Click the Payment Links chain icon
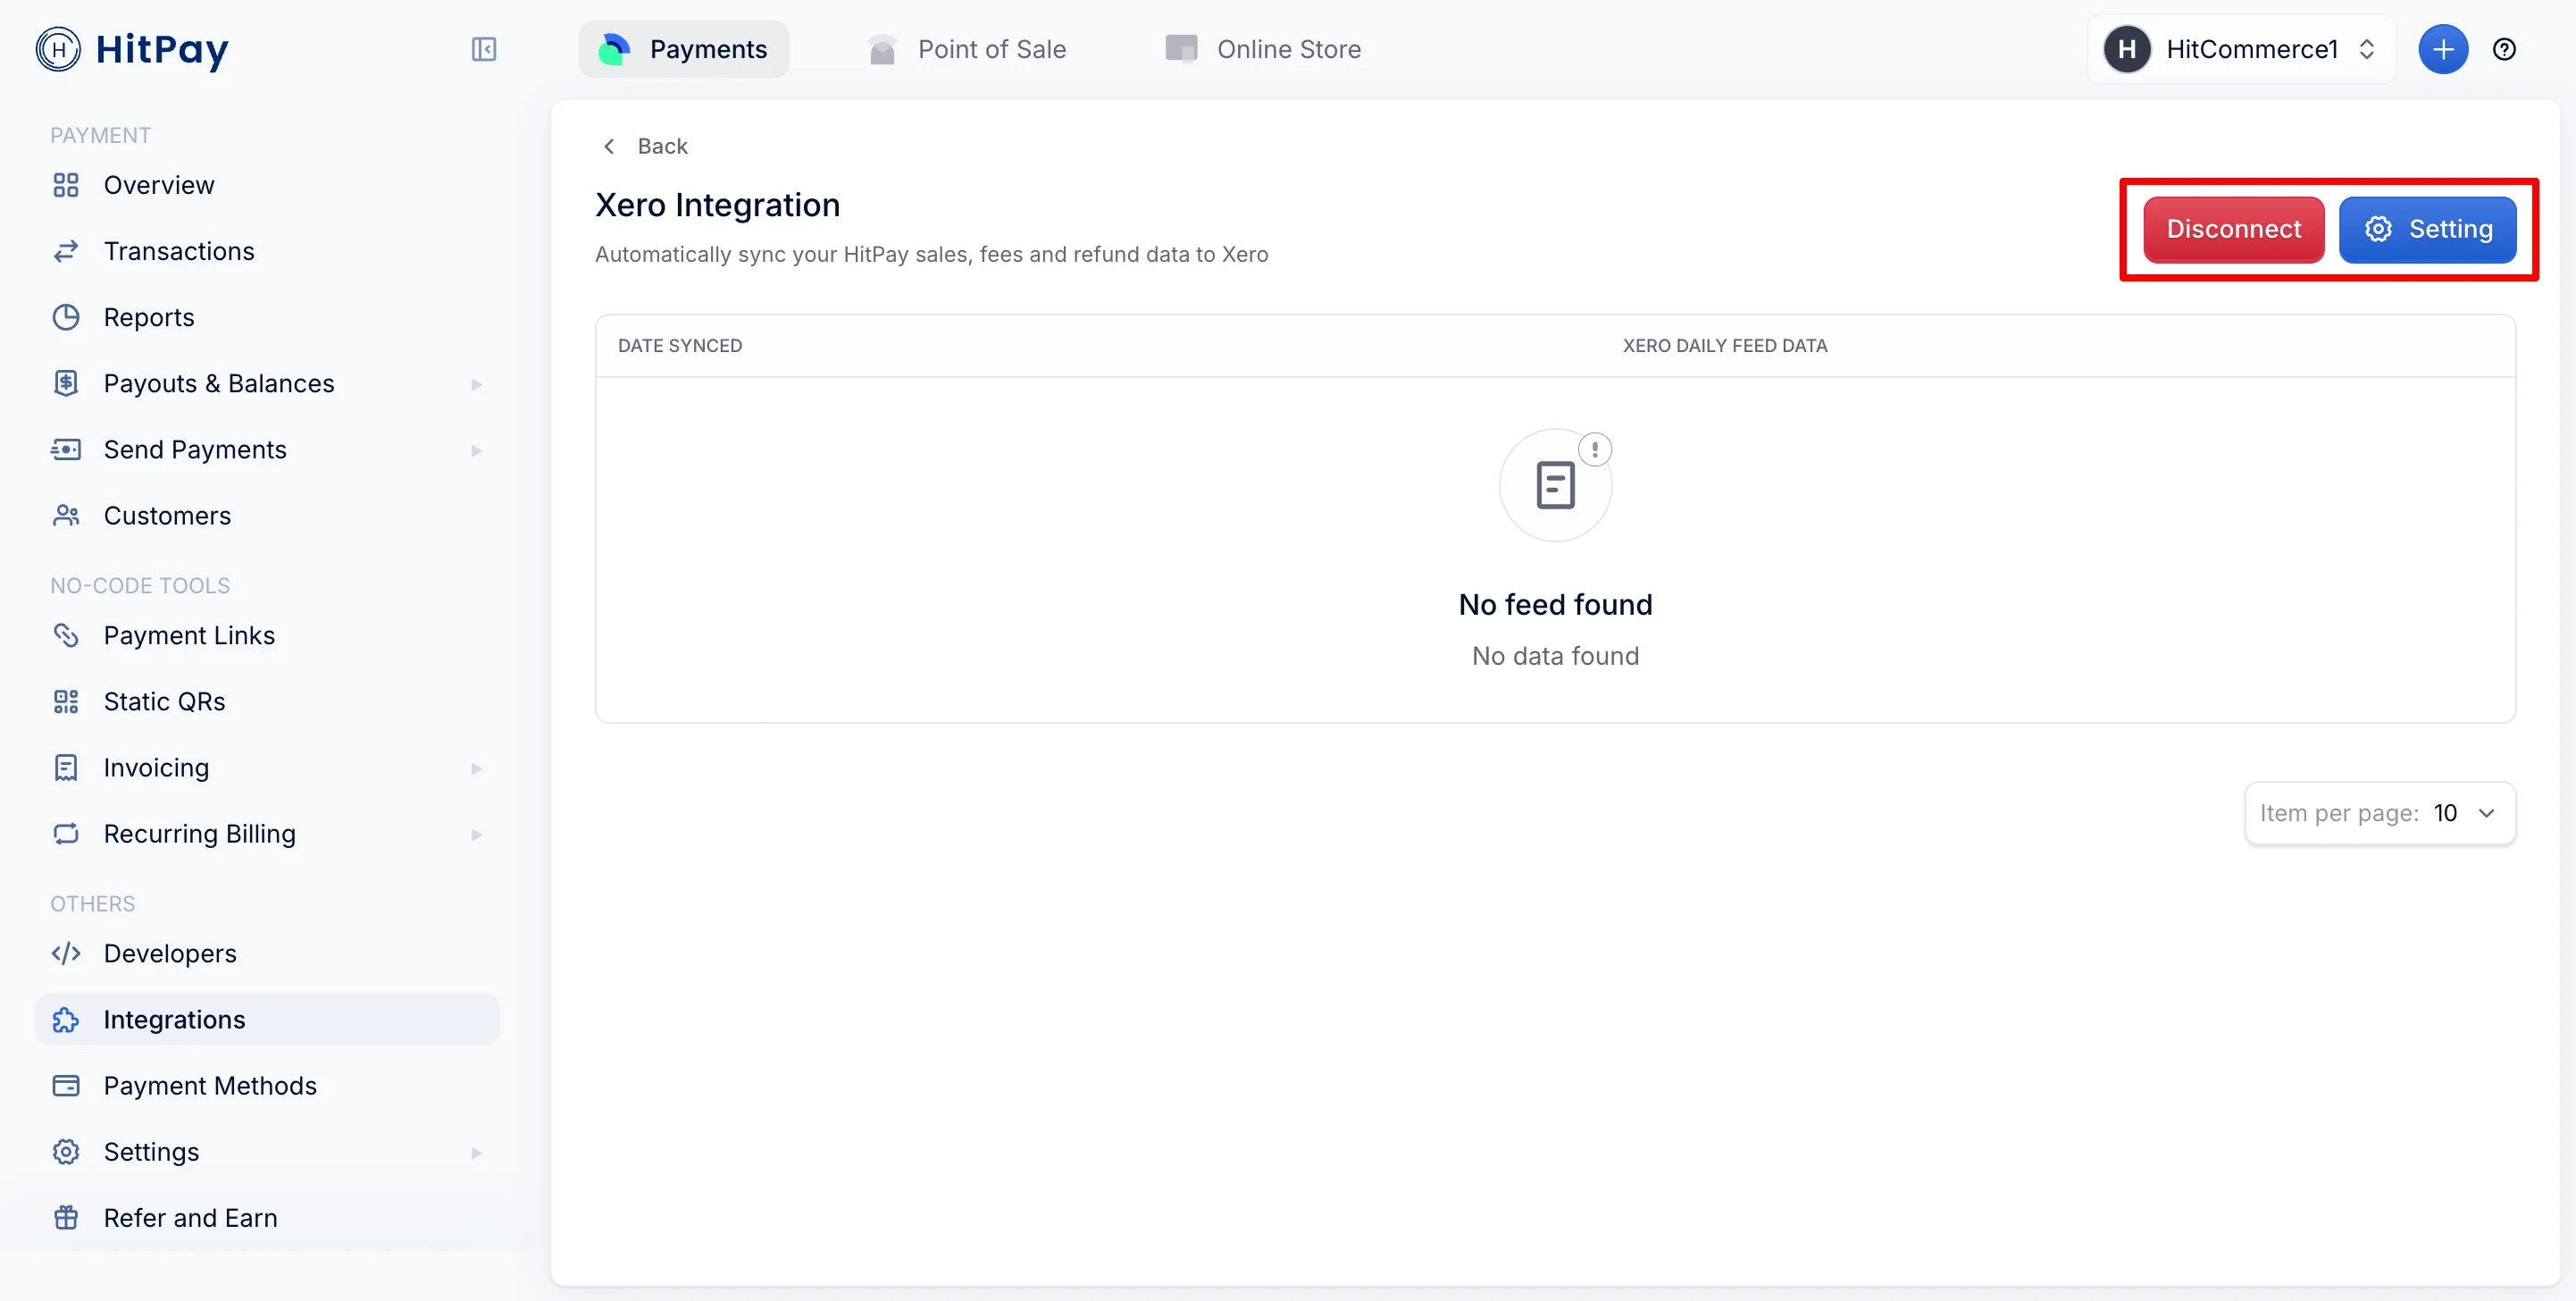This screenshot has height=1301, width=2576. coord(66,635)
